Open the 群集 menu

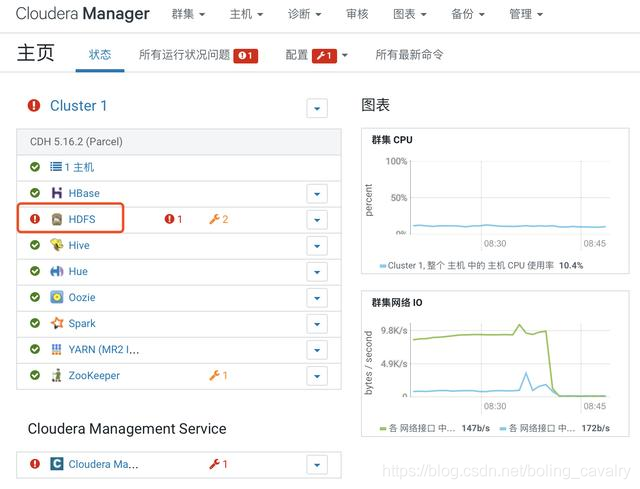coord(188,14)
